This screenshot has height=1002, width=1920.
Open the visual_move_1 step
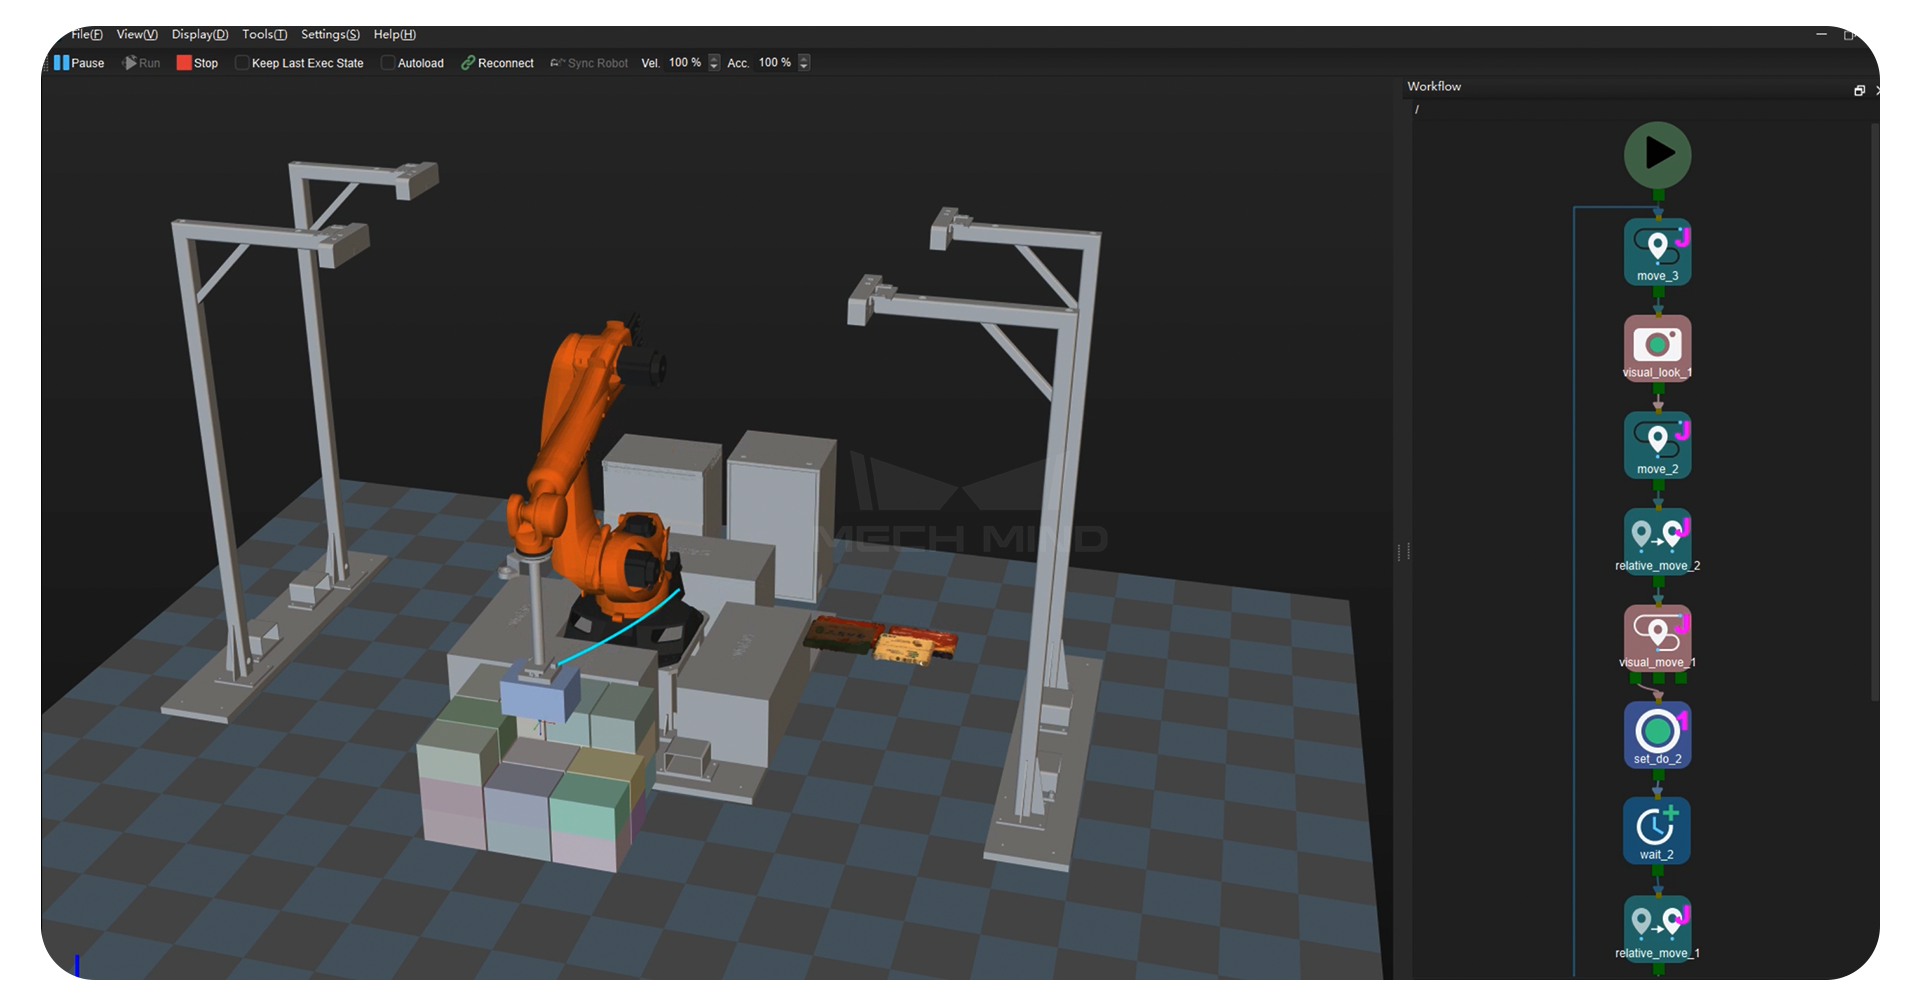coord(1656,634)
